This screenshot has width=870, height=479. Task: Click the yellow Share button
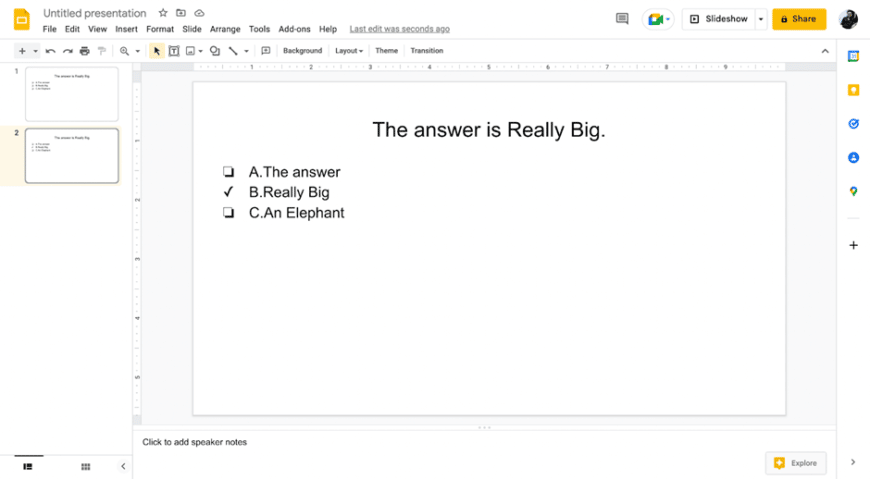click(799, 19)
